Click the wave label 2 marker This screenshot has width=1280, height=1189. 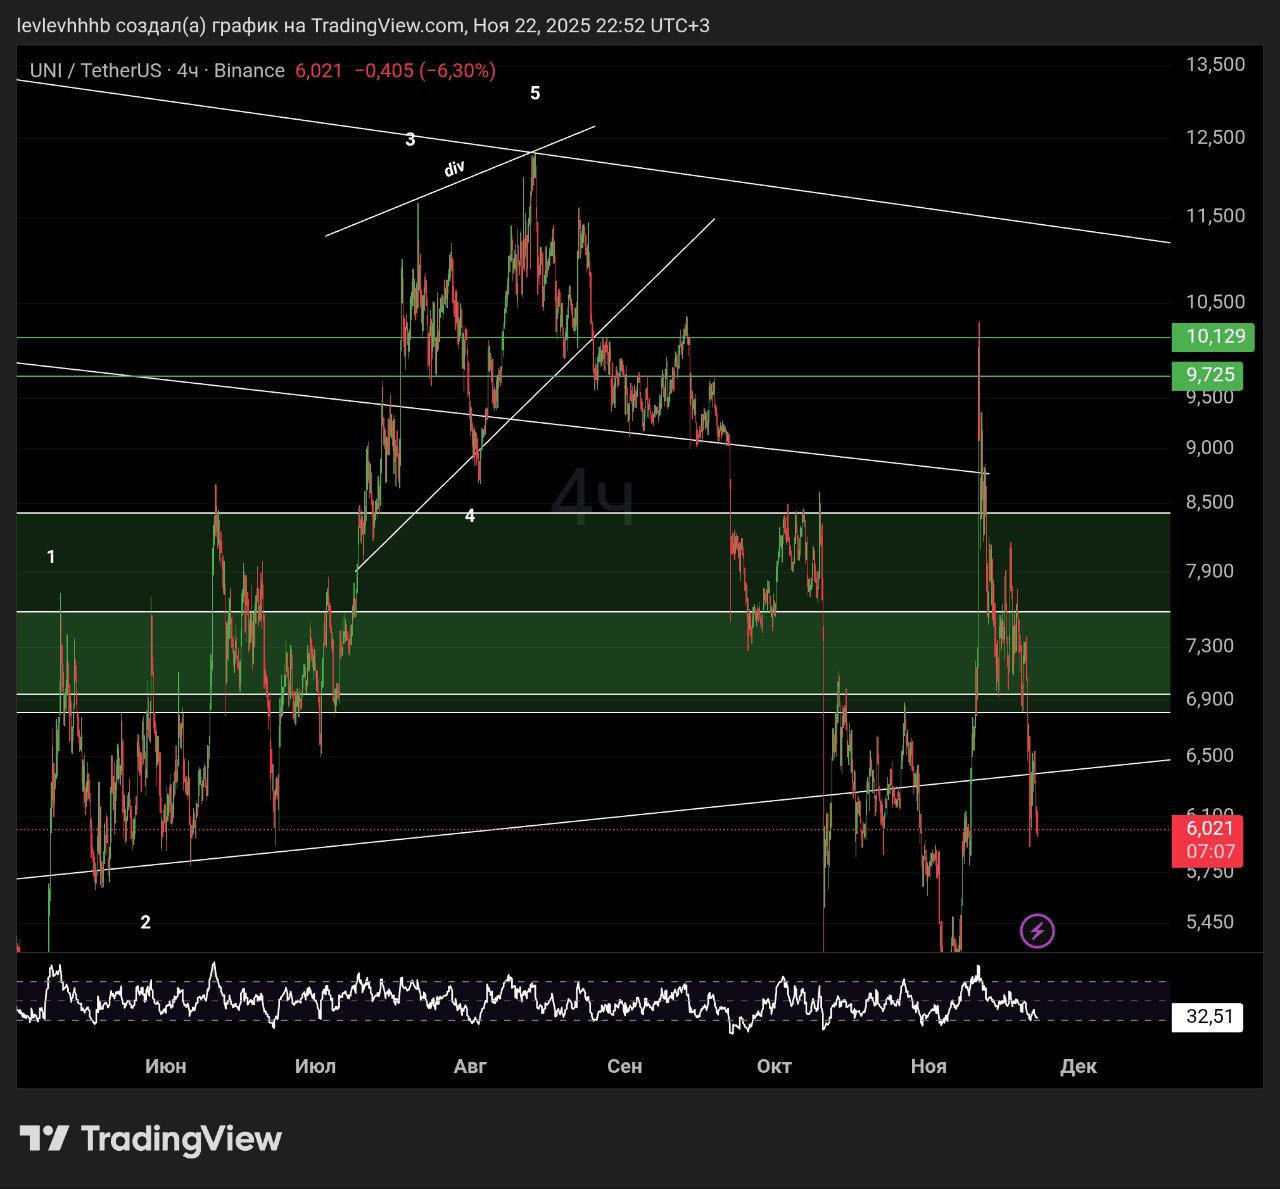coord(145,922)
